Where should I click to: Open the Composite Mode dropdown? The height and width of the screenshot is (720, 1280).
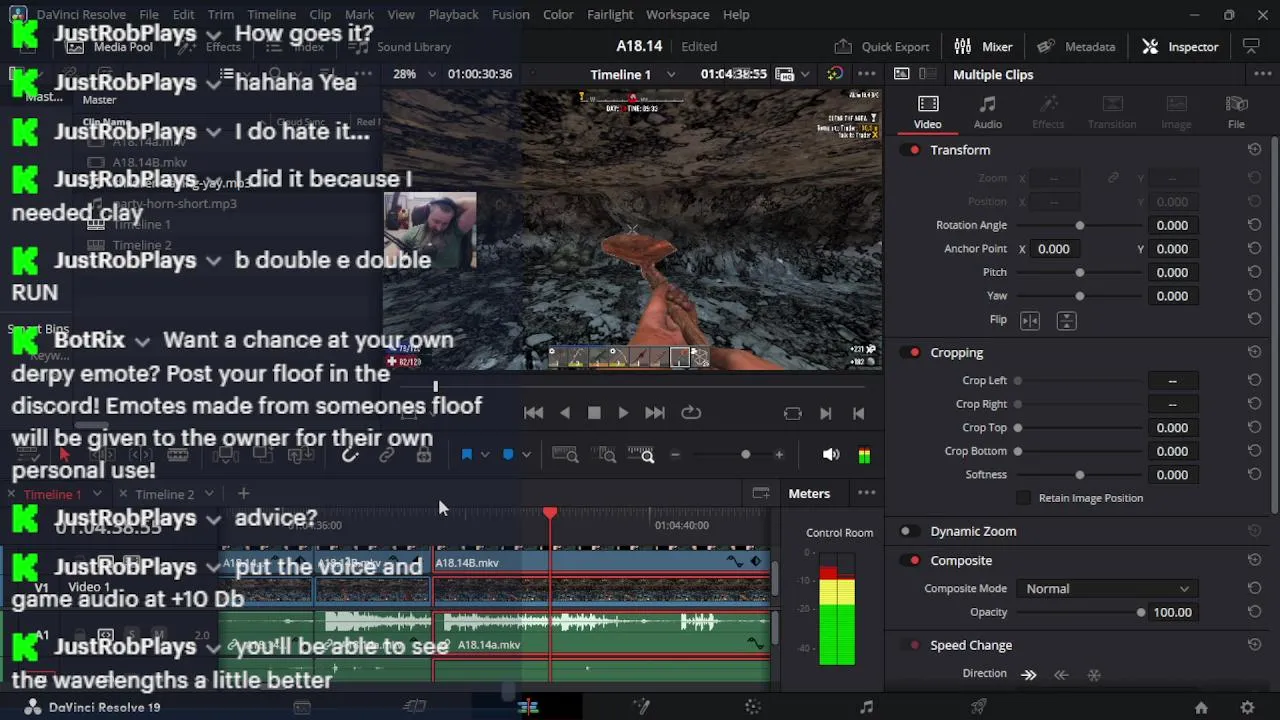tap(1107, 589)
